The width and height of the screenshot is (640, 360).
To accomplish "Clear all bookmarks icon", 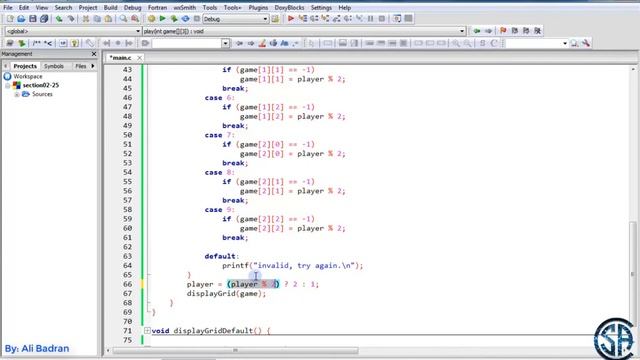I will [538, 31].
